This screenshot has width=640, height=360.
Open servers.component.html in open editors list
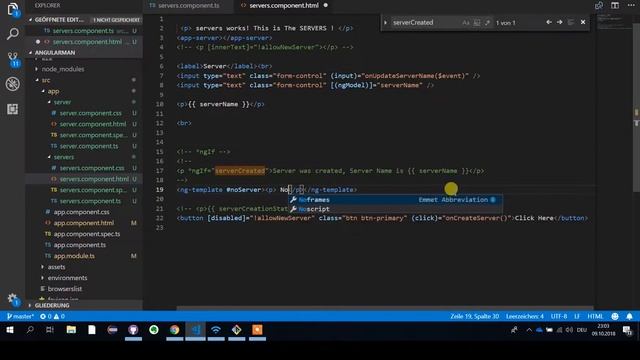84,42
